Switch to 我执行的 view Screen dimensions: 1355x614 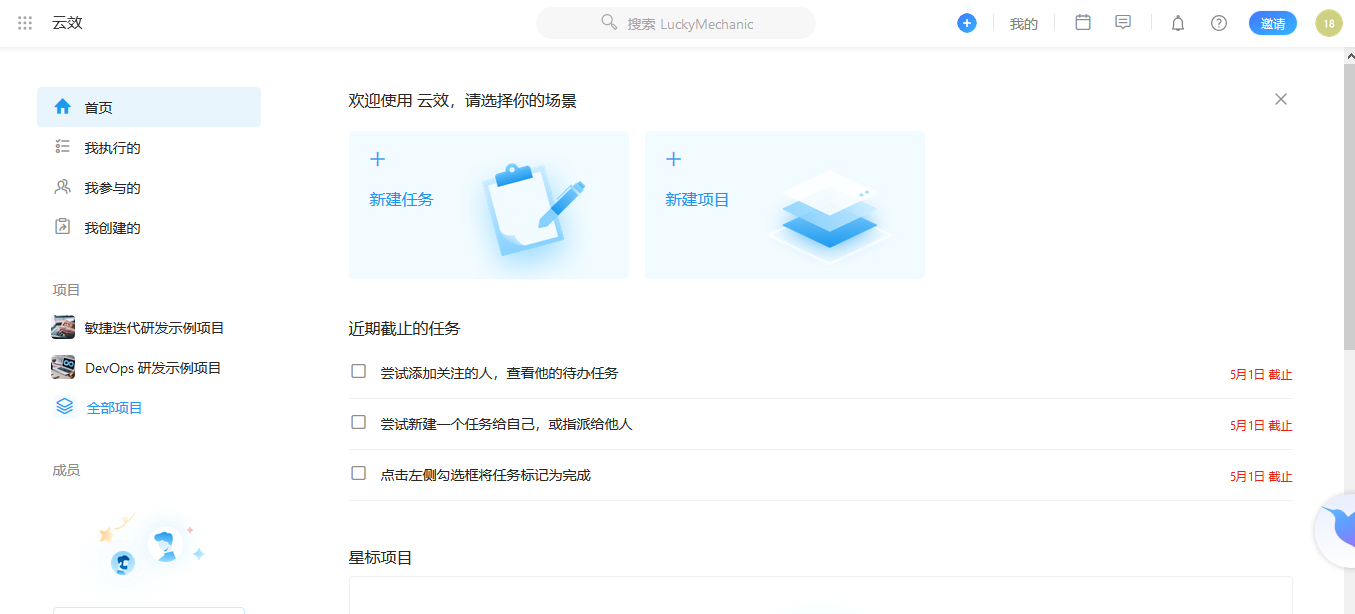[x=110, y=147]
